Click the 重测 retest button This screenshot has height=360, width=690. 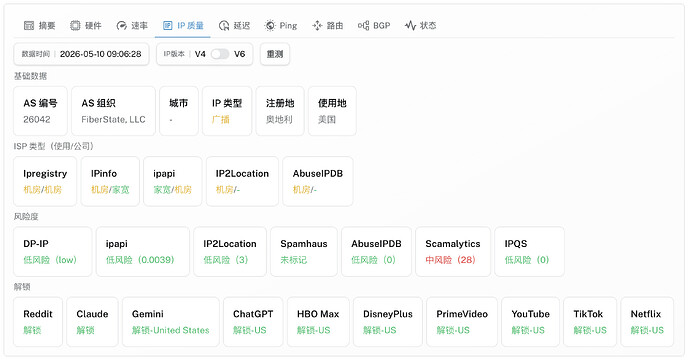275,54
